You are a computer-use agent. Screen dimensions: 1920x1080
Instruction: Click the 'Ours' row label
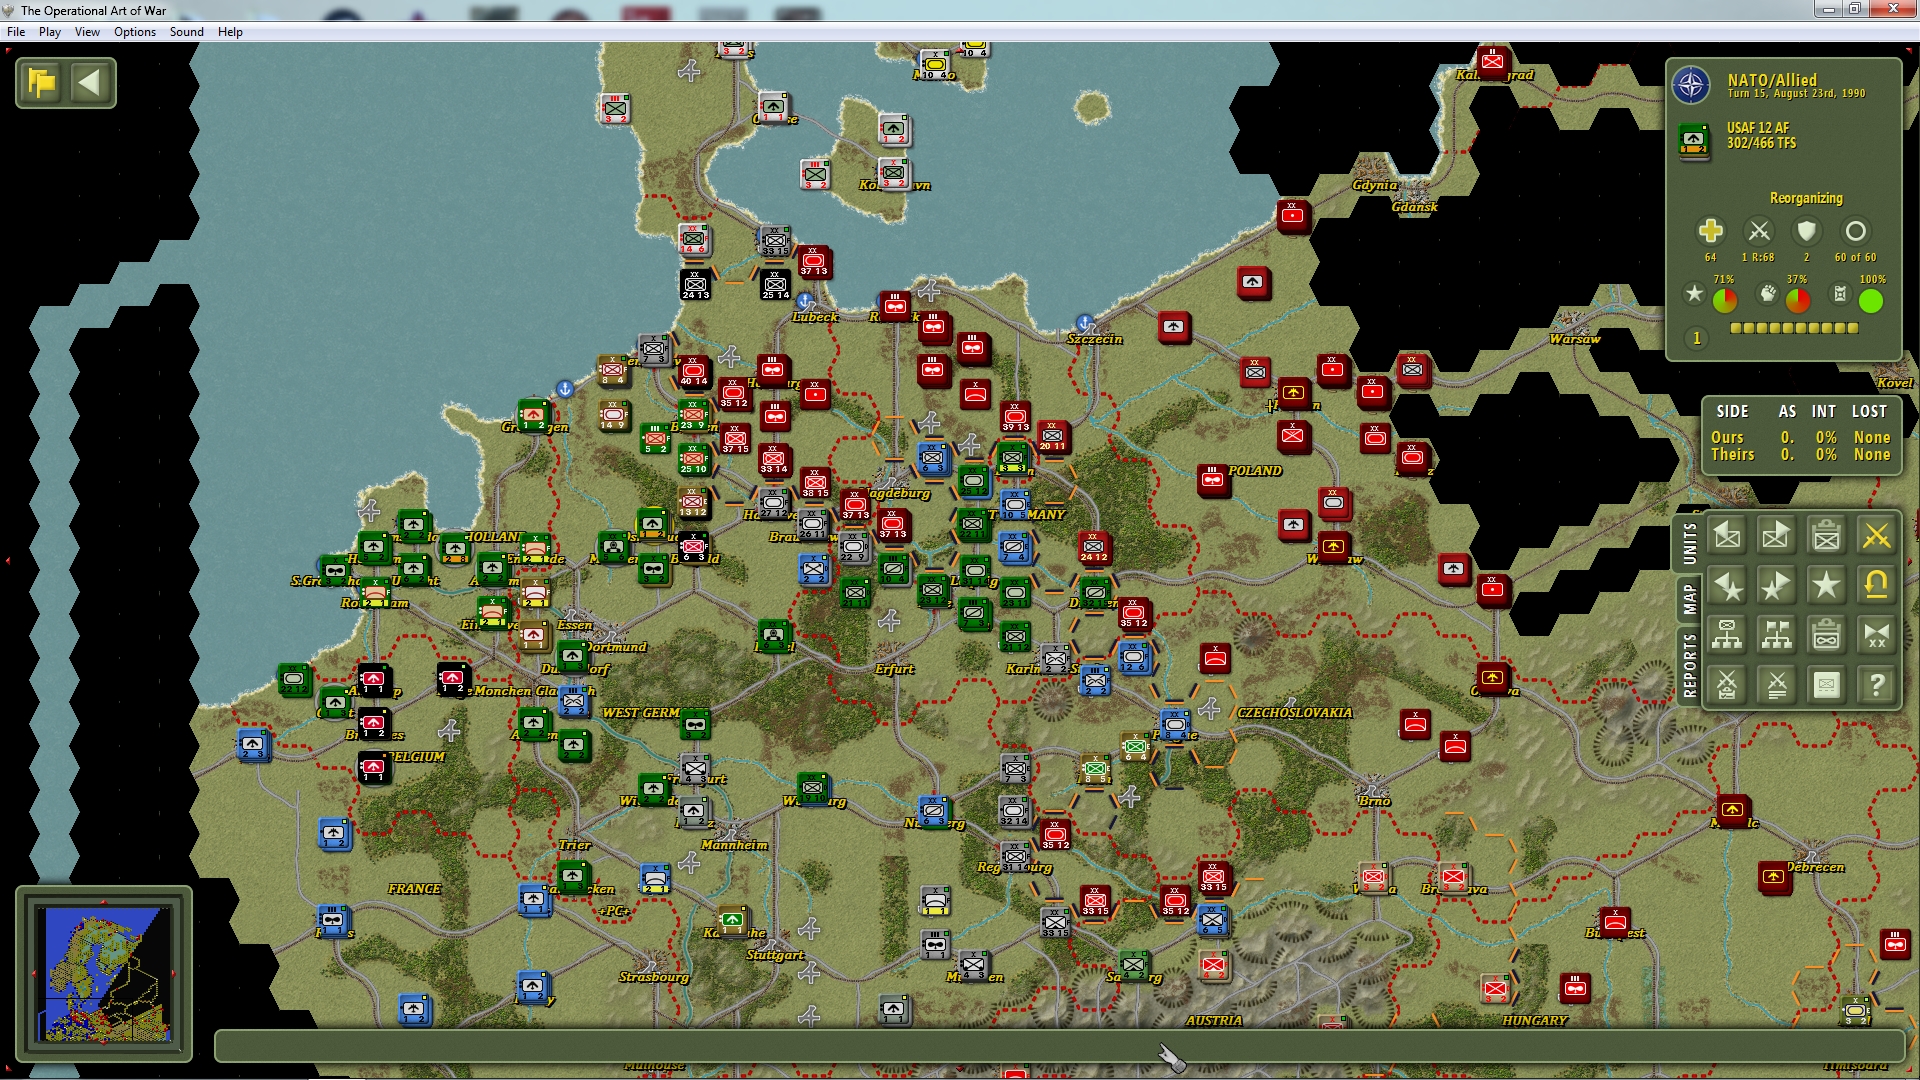click(1727, 437)
